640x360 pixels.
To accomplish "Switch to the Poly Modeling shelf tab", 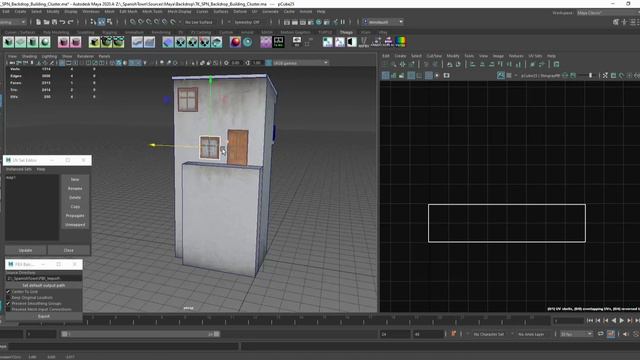I will click(56, 32).
